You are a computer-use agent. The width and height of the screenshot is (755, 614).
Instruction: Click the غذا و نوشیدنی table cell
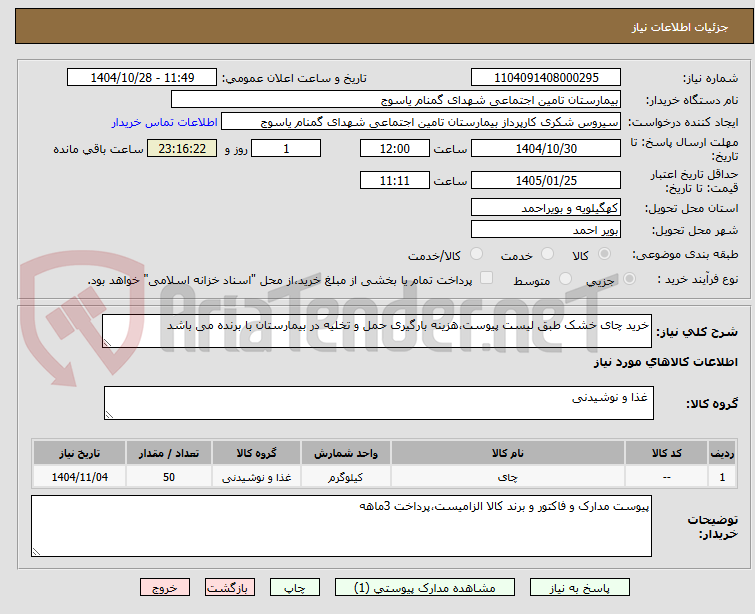[256, 477]
